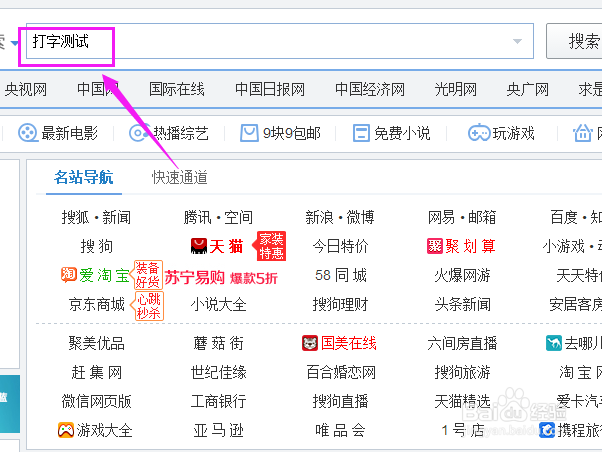This screenshot has width=602, height=452.
Task: Open the 央视网 link
Action: [26, 89]
